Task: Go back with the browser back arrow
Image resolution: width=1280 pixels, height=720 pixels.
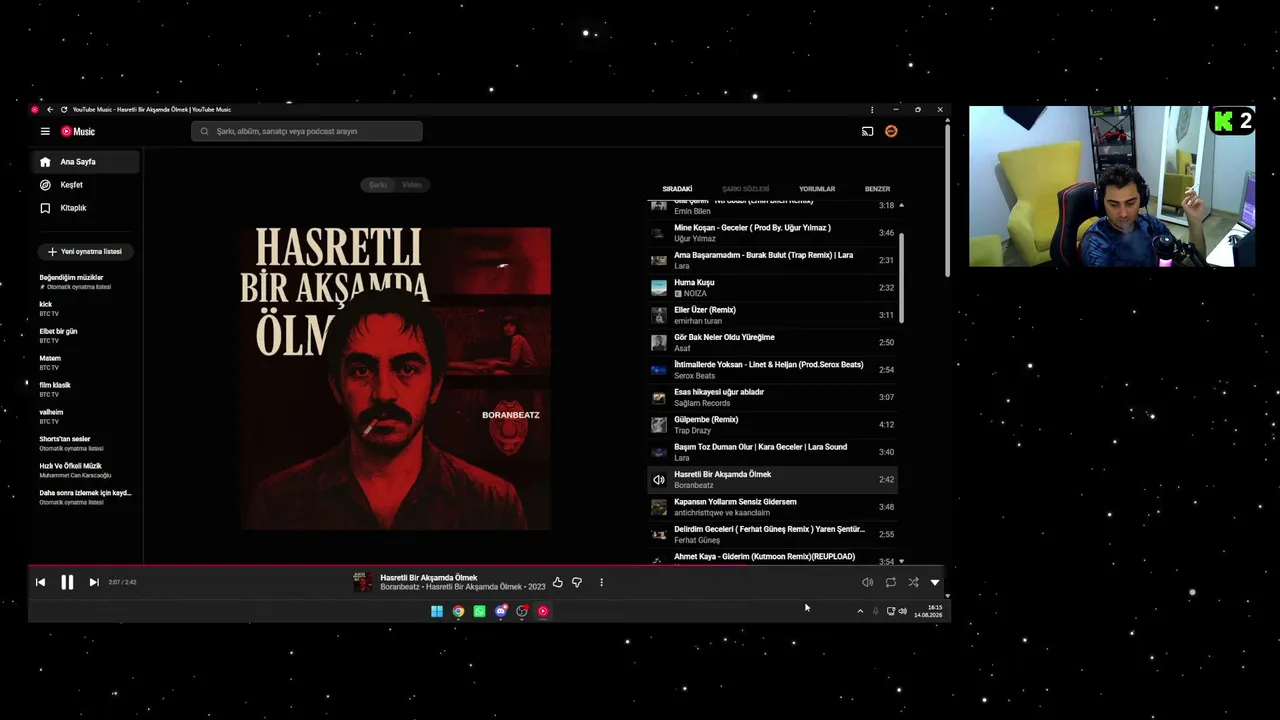Action: pyautogui.click(x=50, y=109)
